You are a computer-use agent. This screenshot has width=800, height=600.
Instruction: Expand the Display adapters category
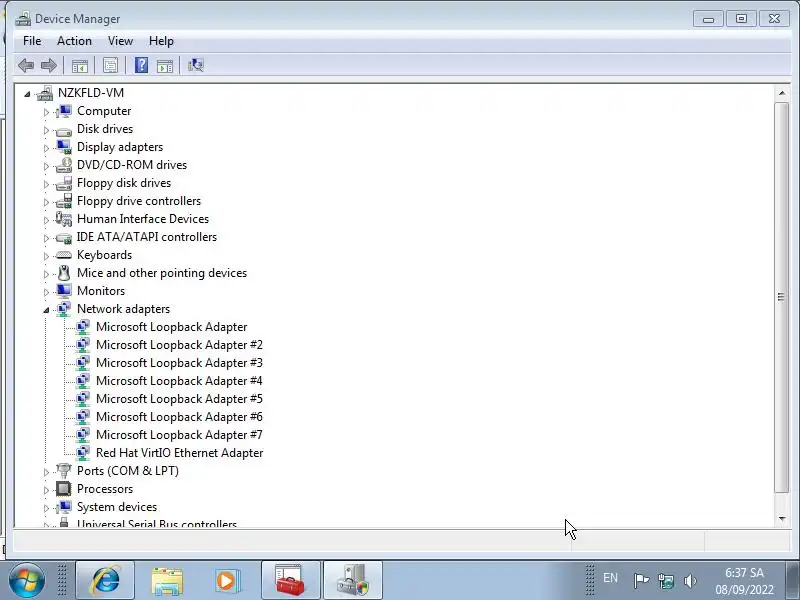point(46,148)
